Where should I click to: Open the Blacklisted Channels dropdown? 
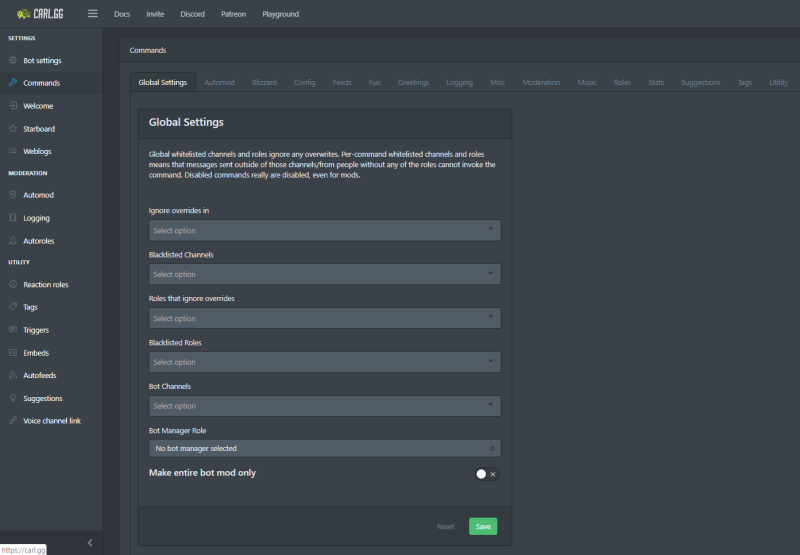pos(324,274)
